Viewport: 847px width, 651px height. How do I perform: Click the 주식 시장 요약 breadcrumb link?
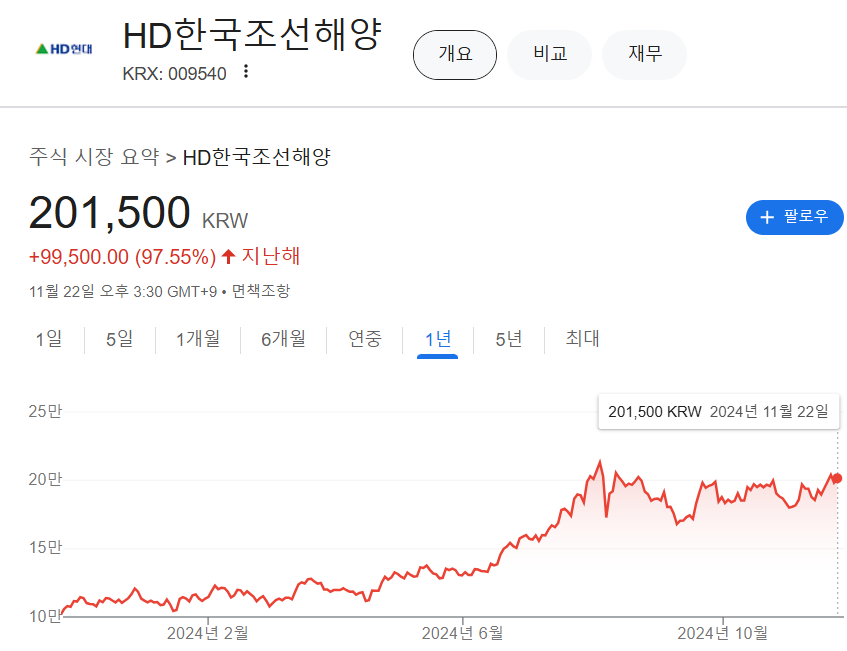tap(94, 157)
